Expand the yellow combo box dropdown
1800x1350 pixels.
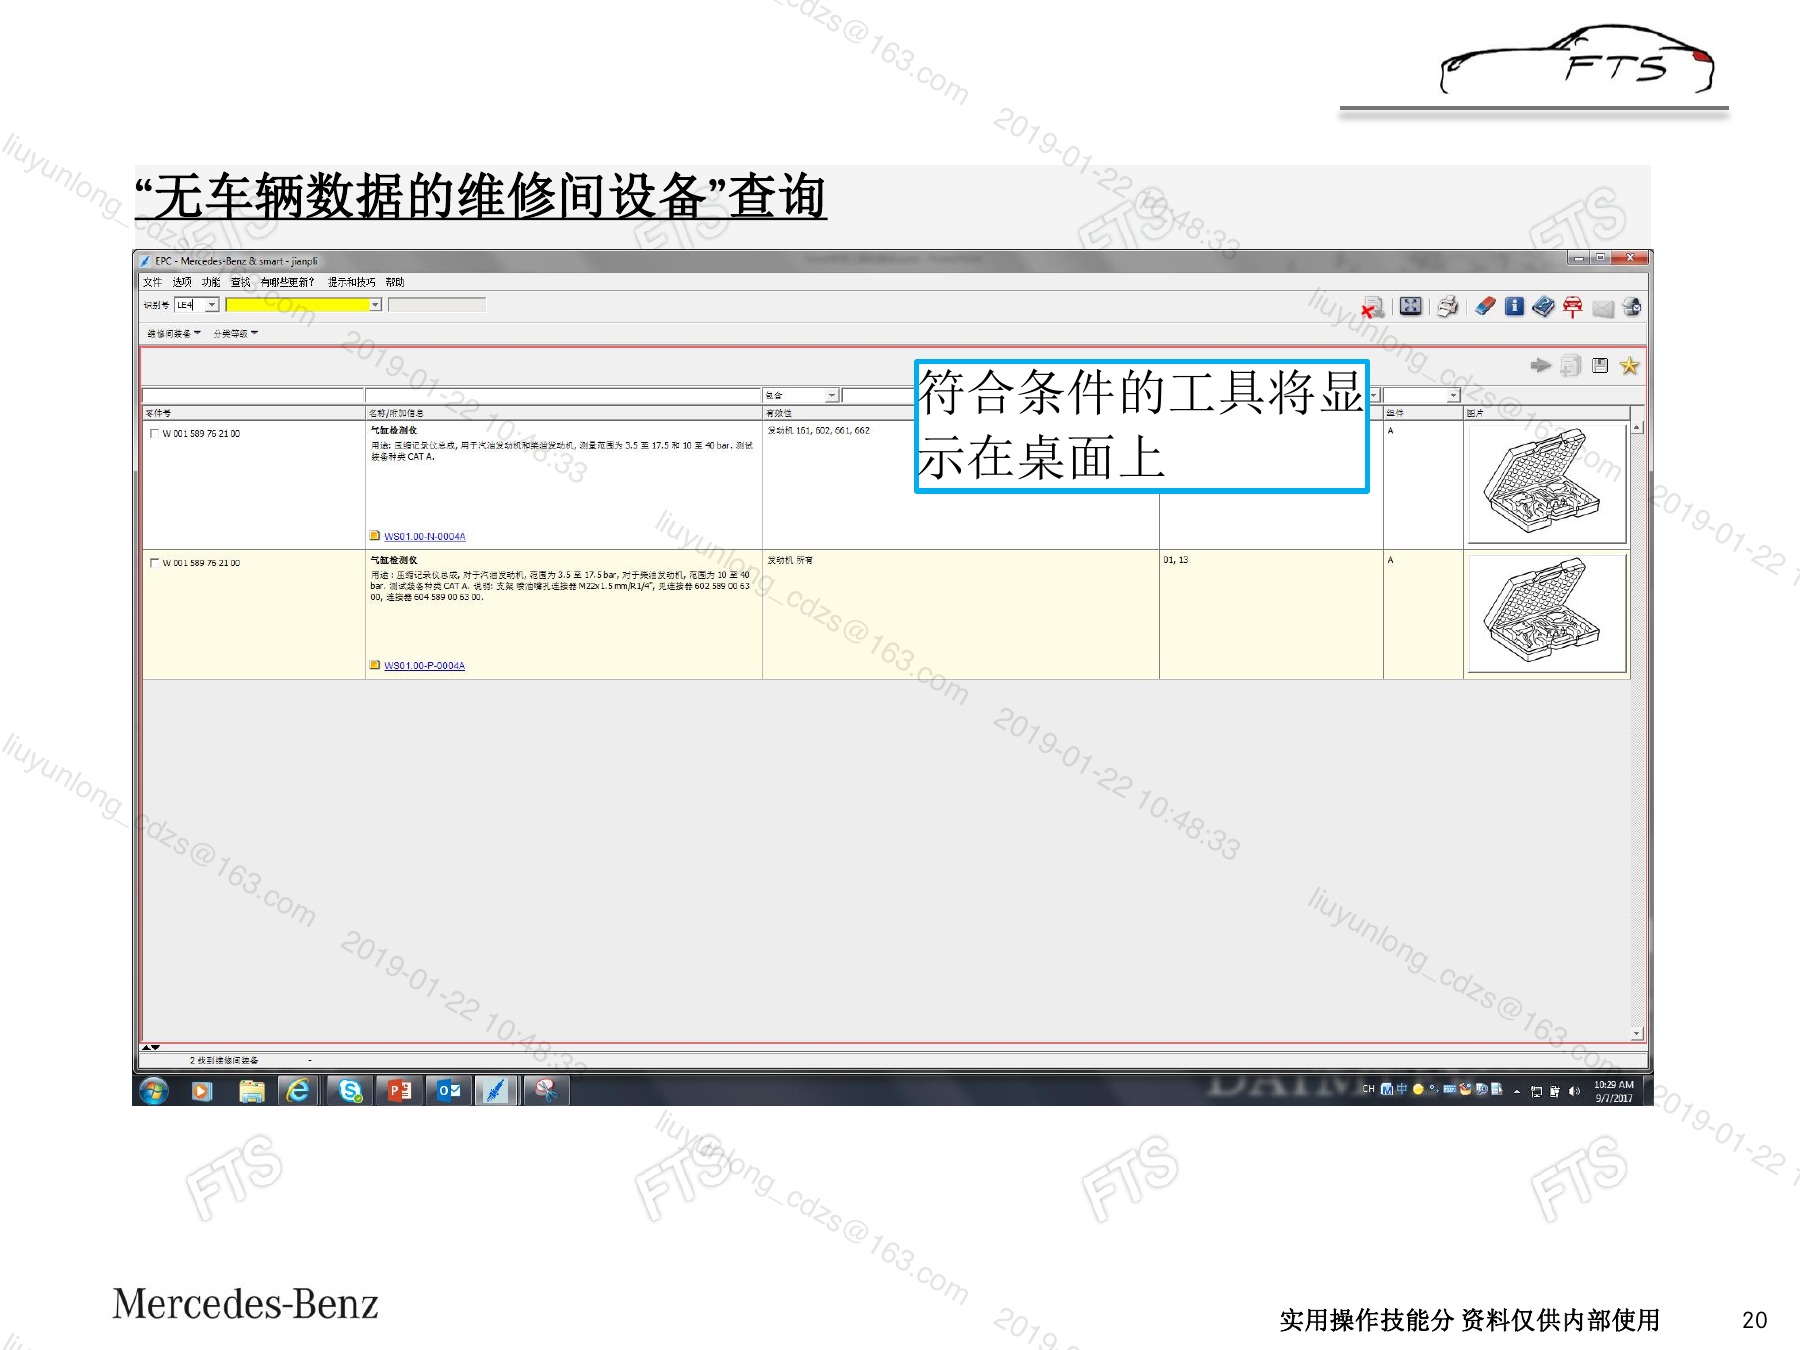click(375, 305)
